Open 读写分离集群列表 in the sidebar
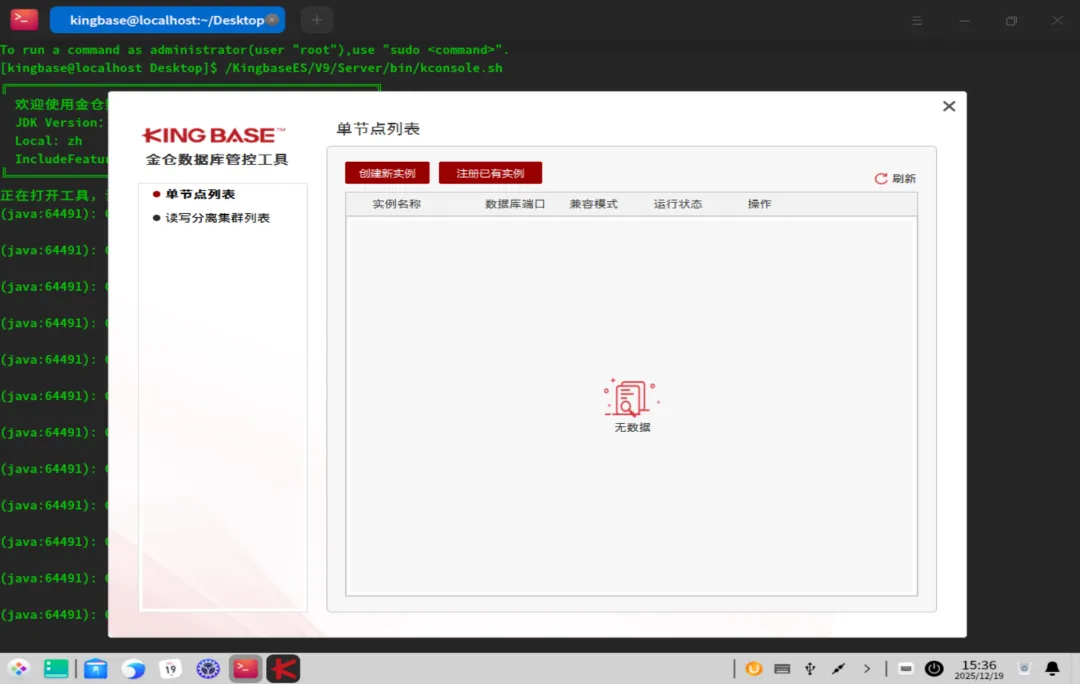 [x=217, y=218]
